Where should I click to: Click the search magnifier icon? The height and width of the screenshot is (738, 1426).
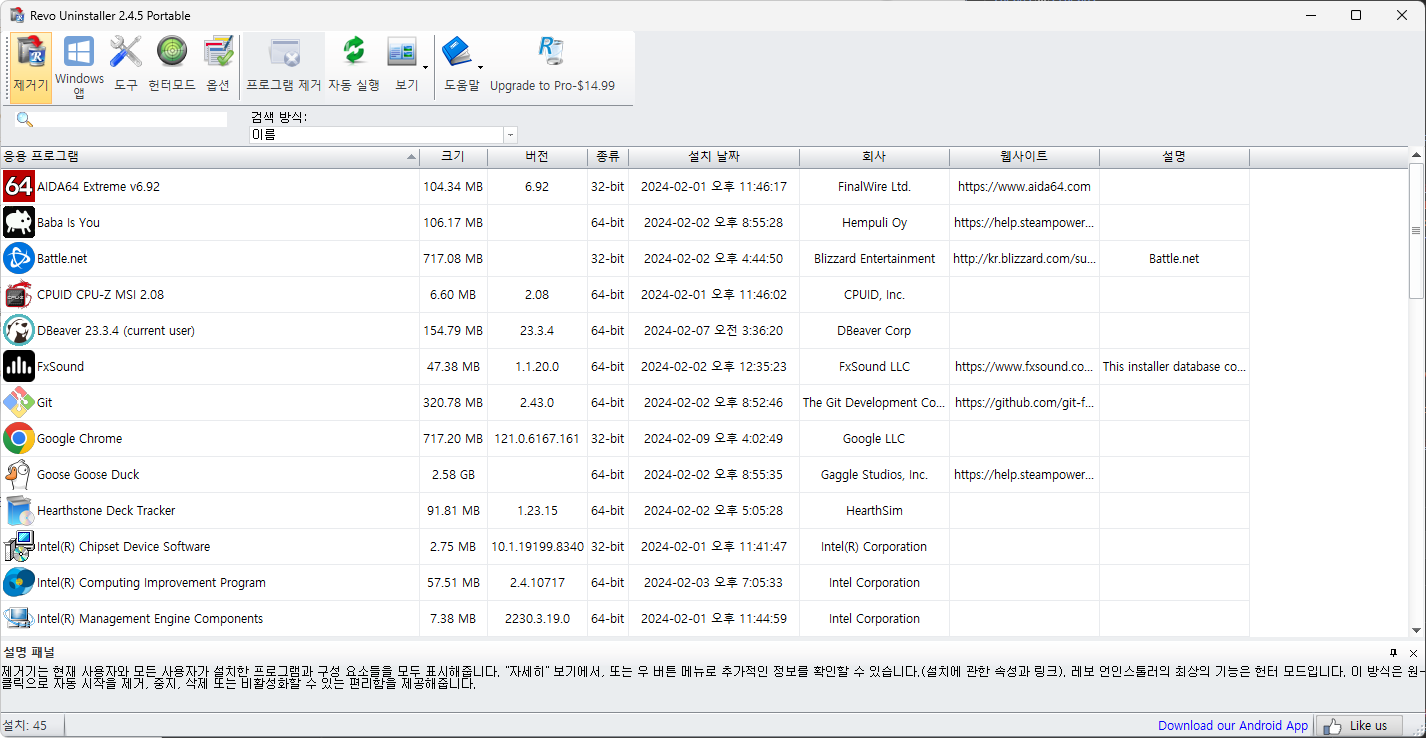click(25, 120)
